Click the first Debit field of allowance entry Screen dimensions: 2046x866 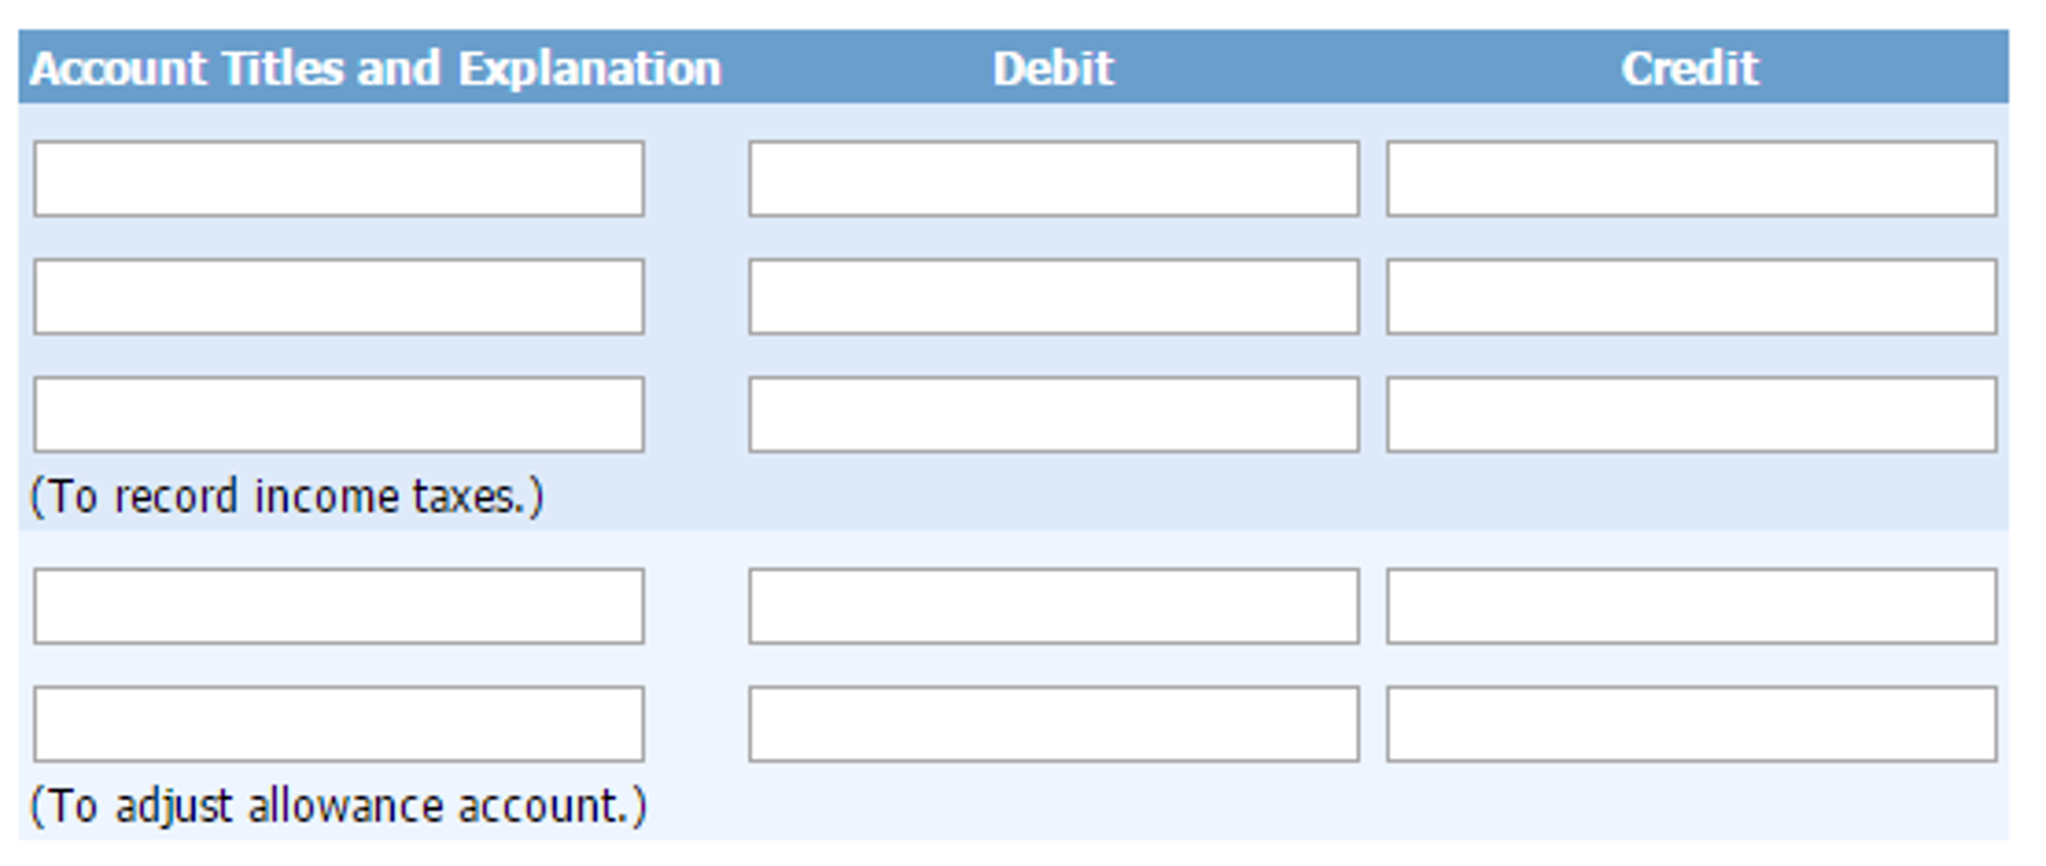(x=1053, y=607)
